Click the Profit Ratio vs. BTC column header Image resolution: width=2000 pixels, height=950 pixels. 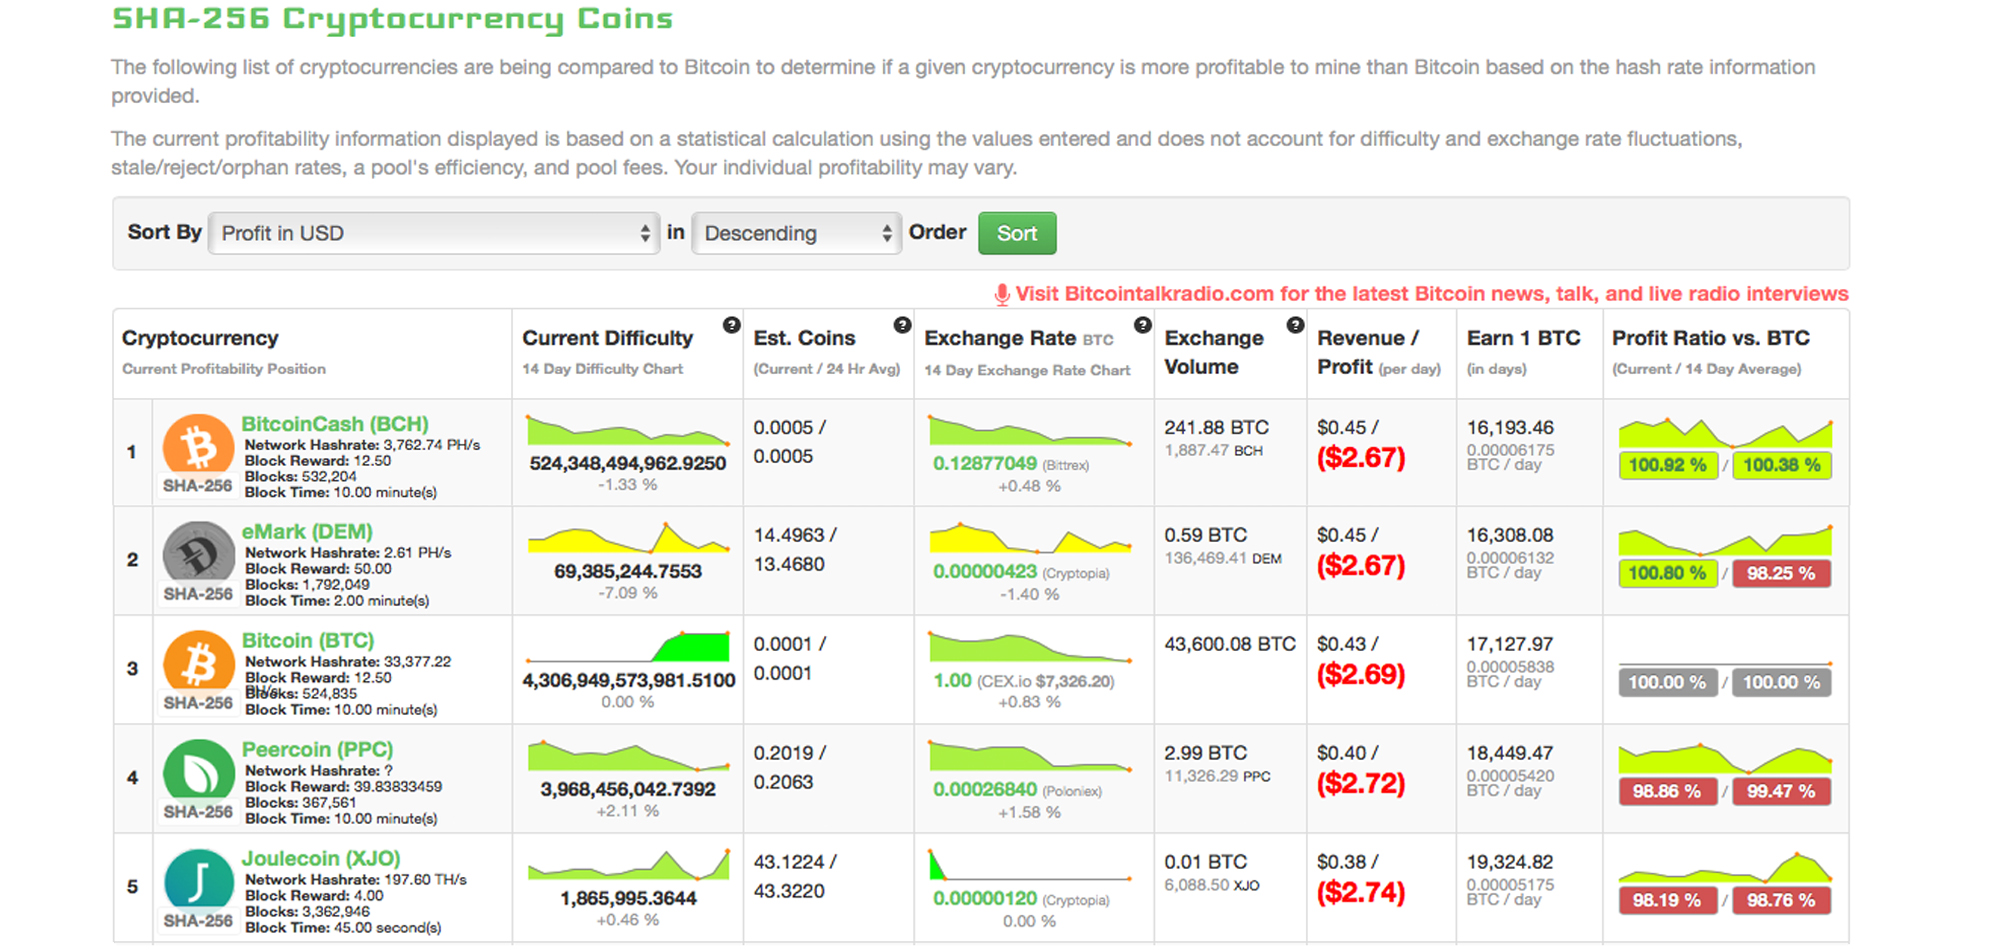click(1711, 338)
